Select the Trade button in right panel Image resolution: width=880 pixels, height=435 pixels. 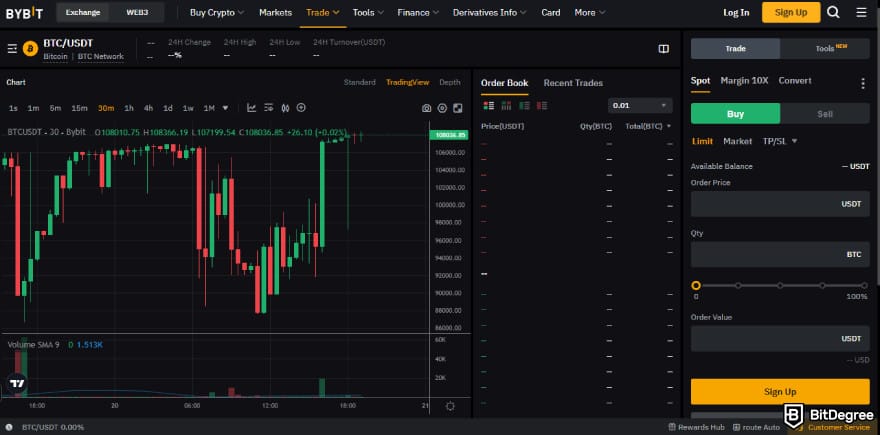pos(735,49)
